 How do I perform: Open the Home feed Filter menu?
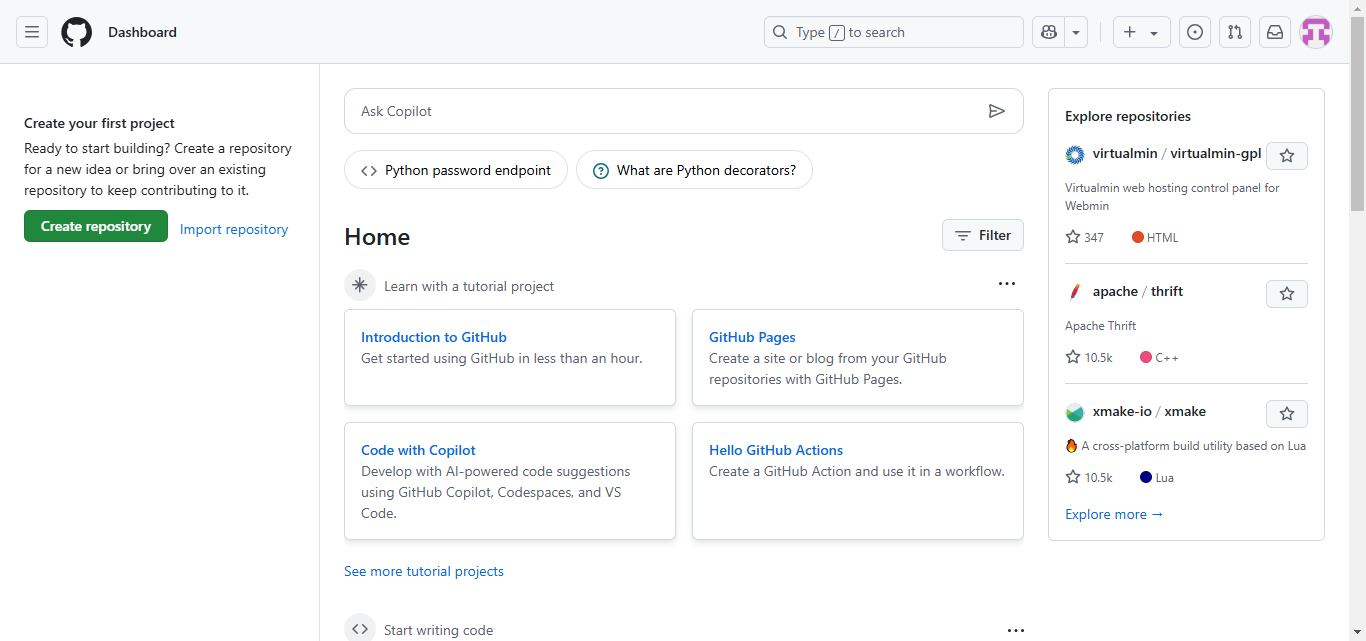[983, 235]
